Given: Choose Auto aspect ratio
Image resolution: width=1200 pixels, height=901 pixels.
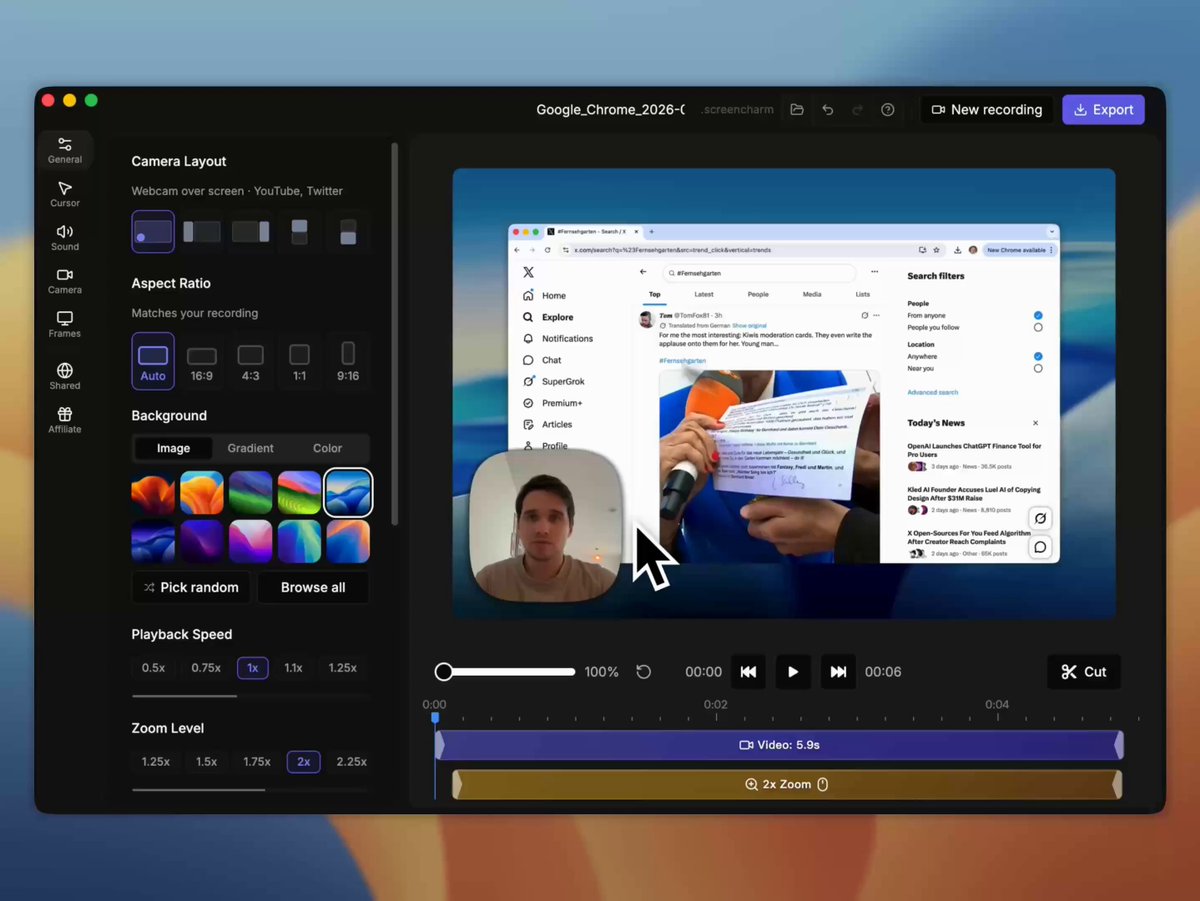Looking at the screenshot, I should click(x=153, y=361).
